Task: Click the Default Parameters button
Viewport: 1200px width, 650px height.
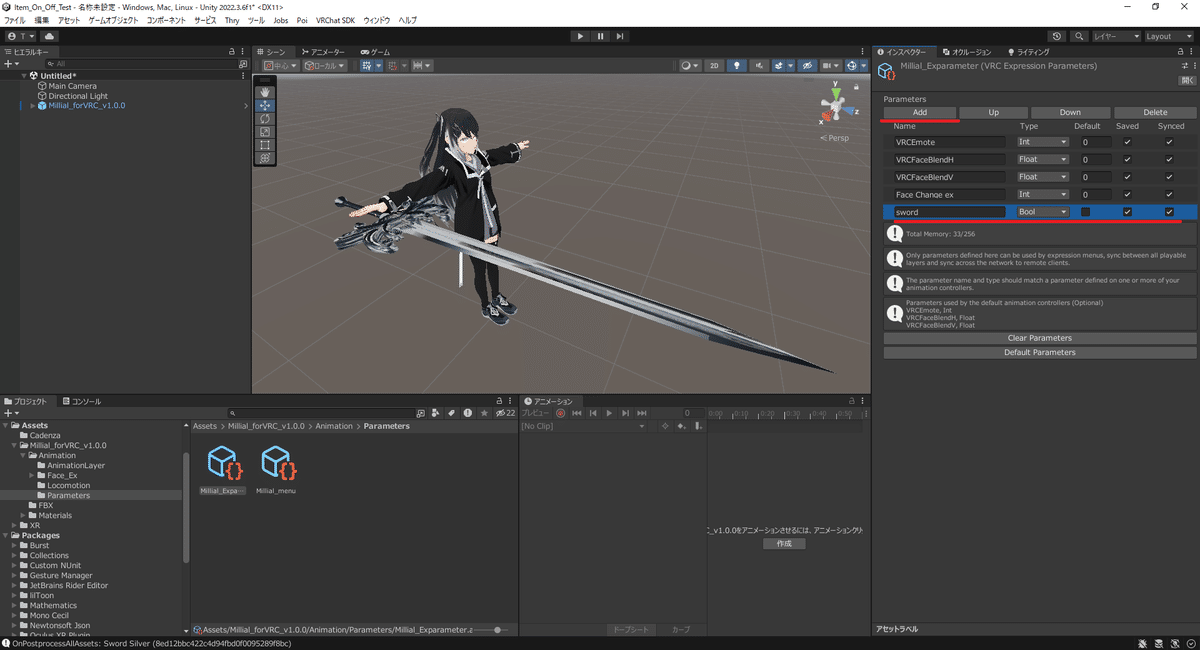Action: click(x=1040, y=352)
